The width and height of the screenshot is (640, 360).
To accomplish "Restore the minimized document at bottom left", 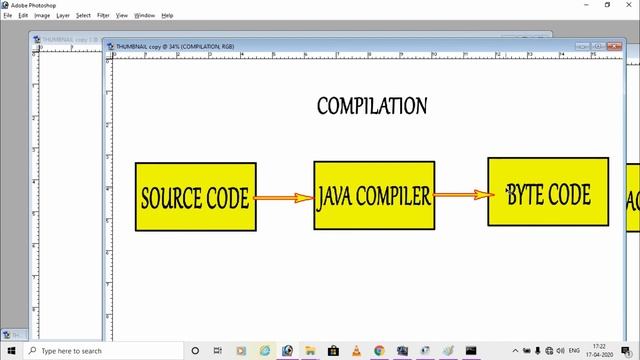I will coord(14,335).
